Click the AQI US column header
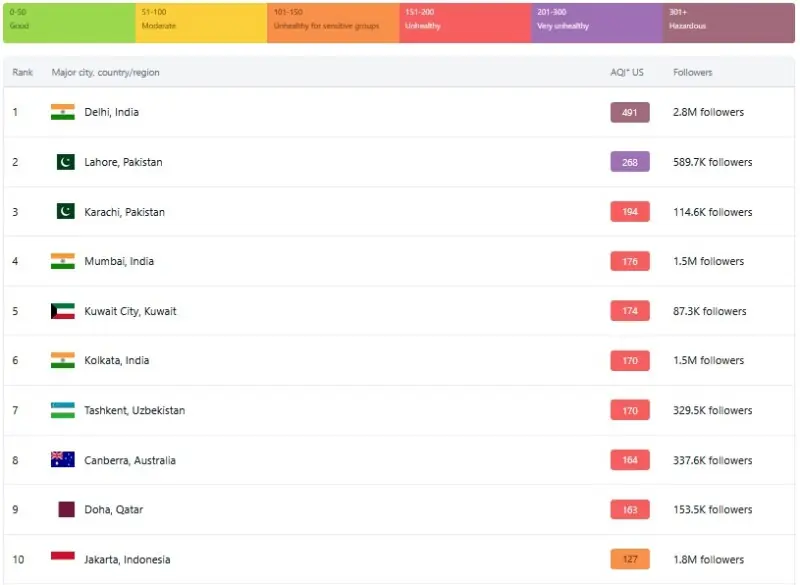The width and height of the screenshot is (800, 585). click(x=627, y=73)
